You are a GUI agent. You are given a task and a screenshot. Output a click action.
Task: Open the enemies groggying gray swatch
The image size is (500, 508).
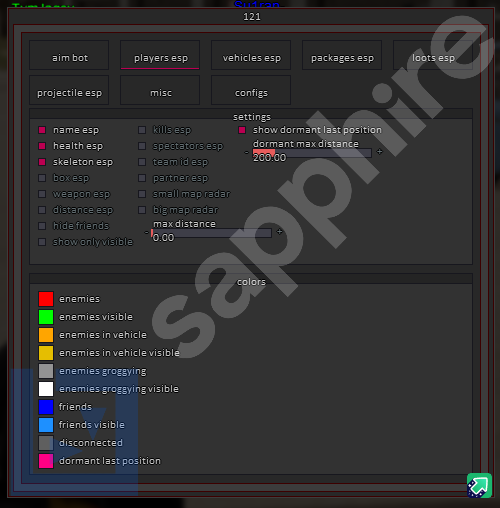click(46, 371)
